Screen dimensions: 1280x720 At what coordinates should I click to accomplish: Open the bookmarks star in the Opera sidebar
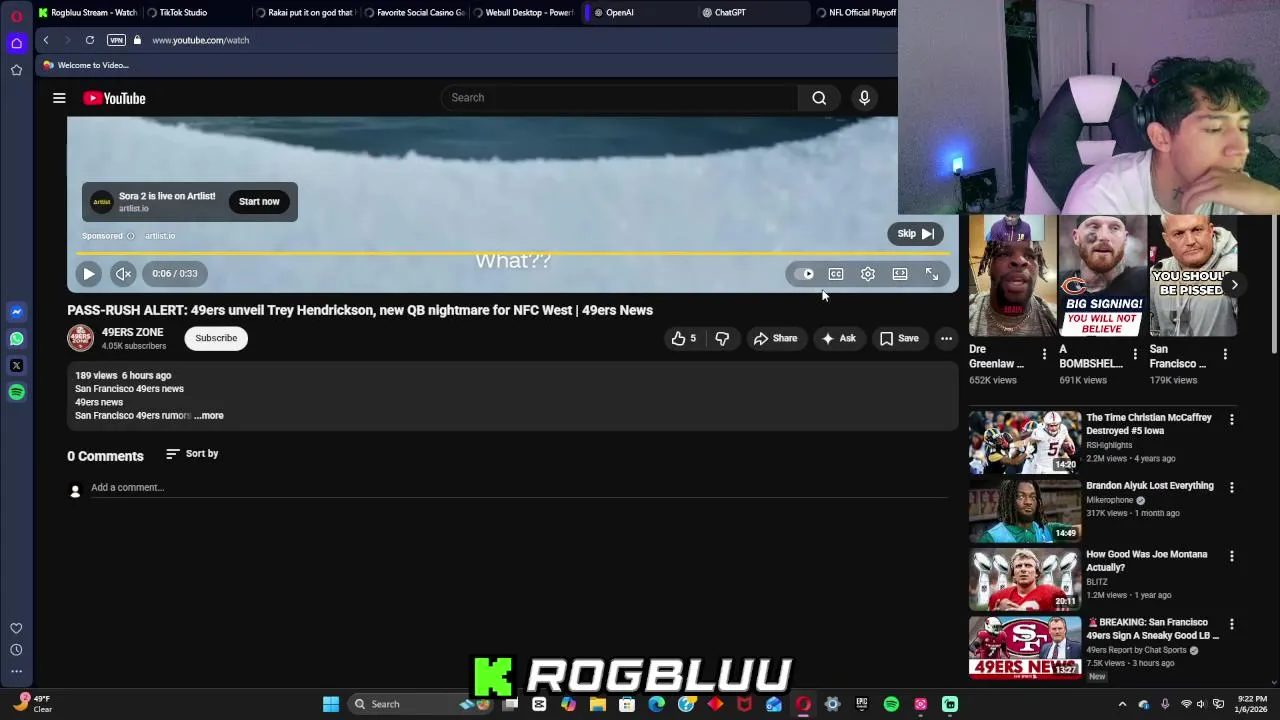click(x=16, y=70)
